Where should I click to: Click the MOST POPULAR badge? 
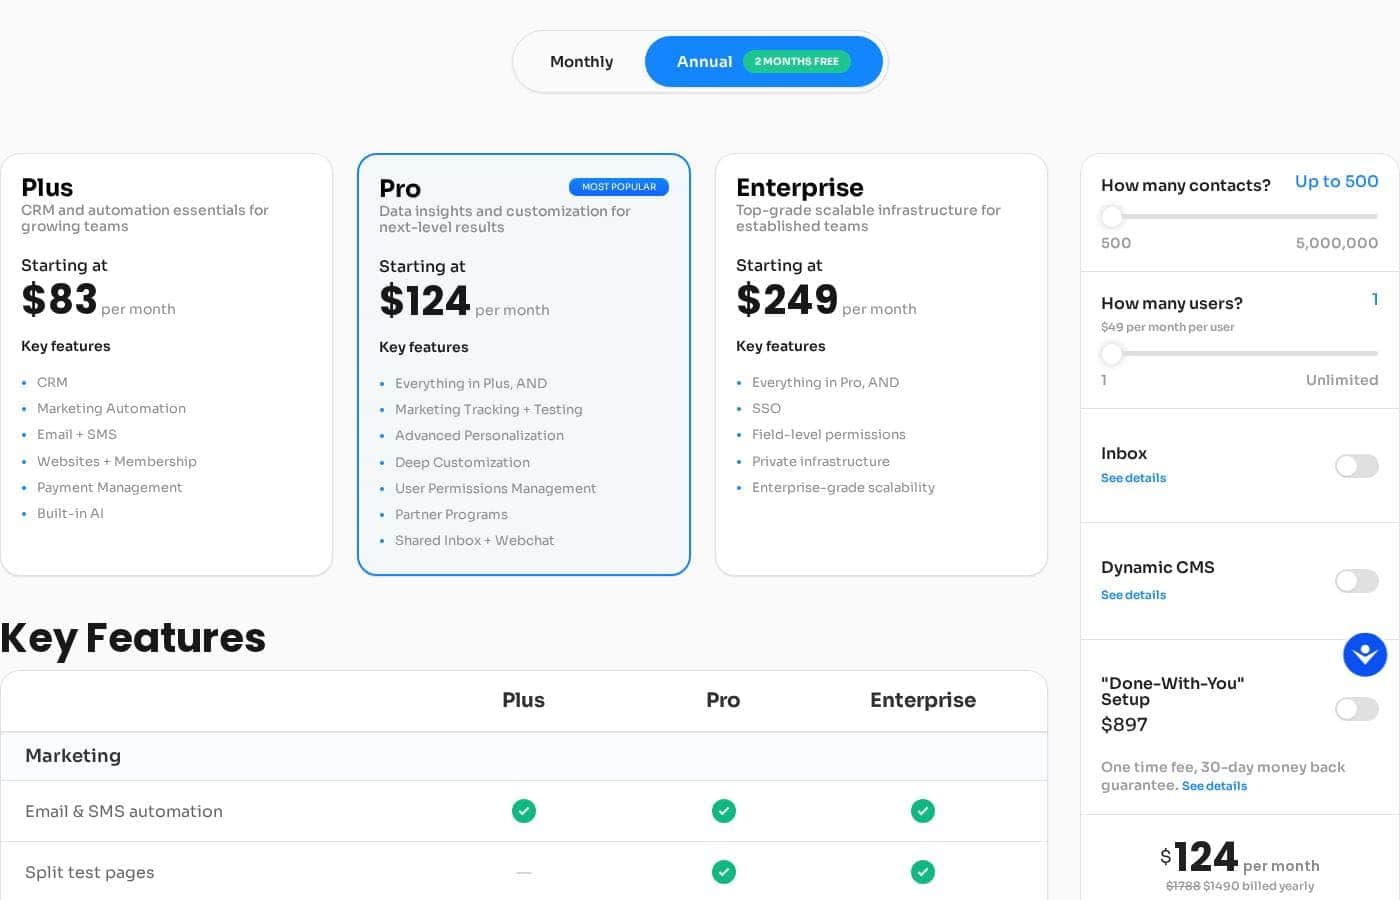[619, 187]
